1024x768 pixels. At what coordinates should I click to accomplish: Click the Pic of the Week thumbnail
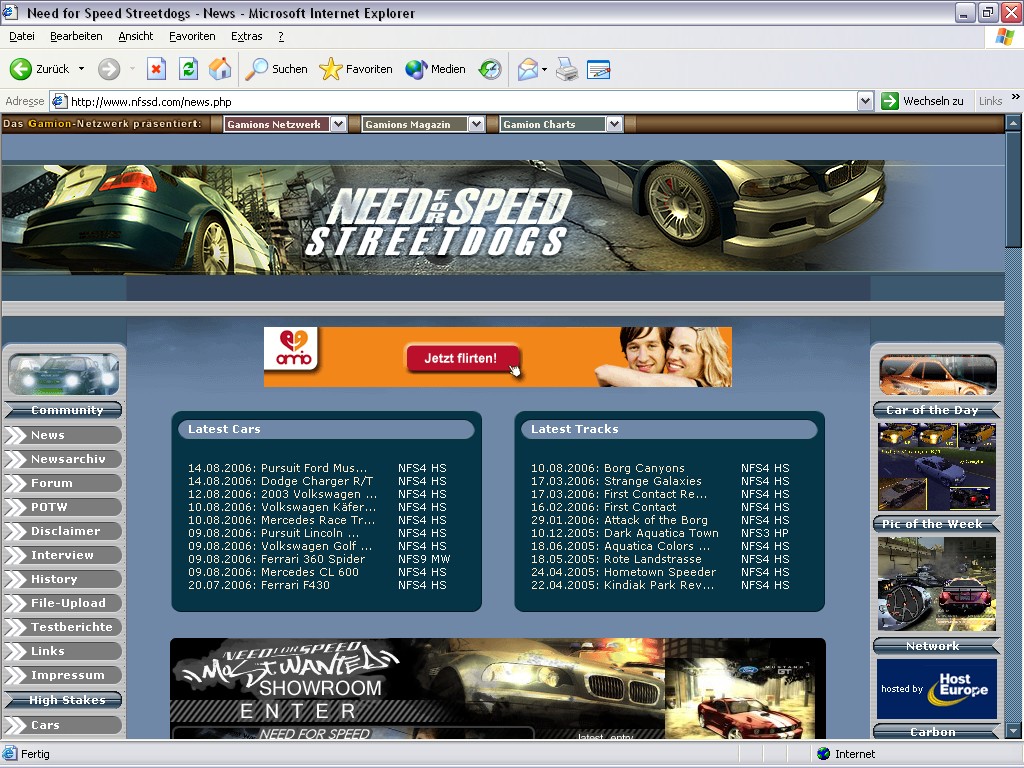pyautogui.click(x=936, y=584)
